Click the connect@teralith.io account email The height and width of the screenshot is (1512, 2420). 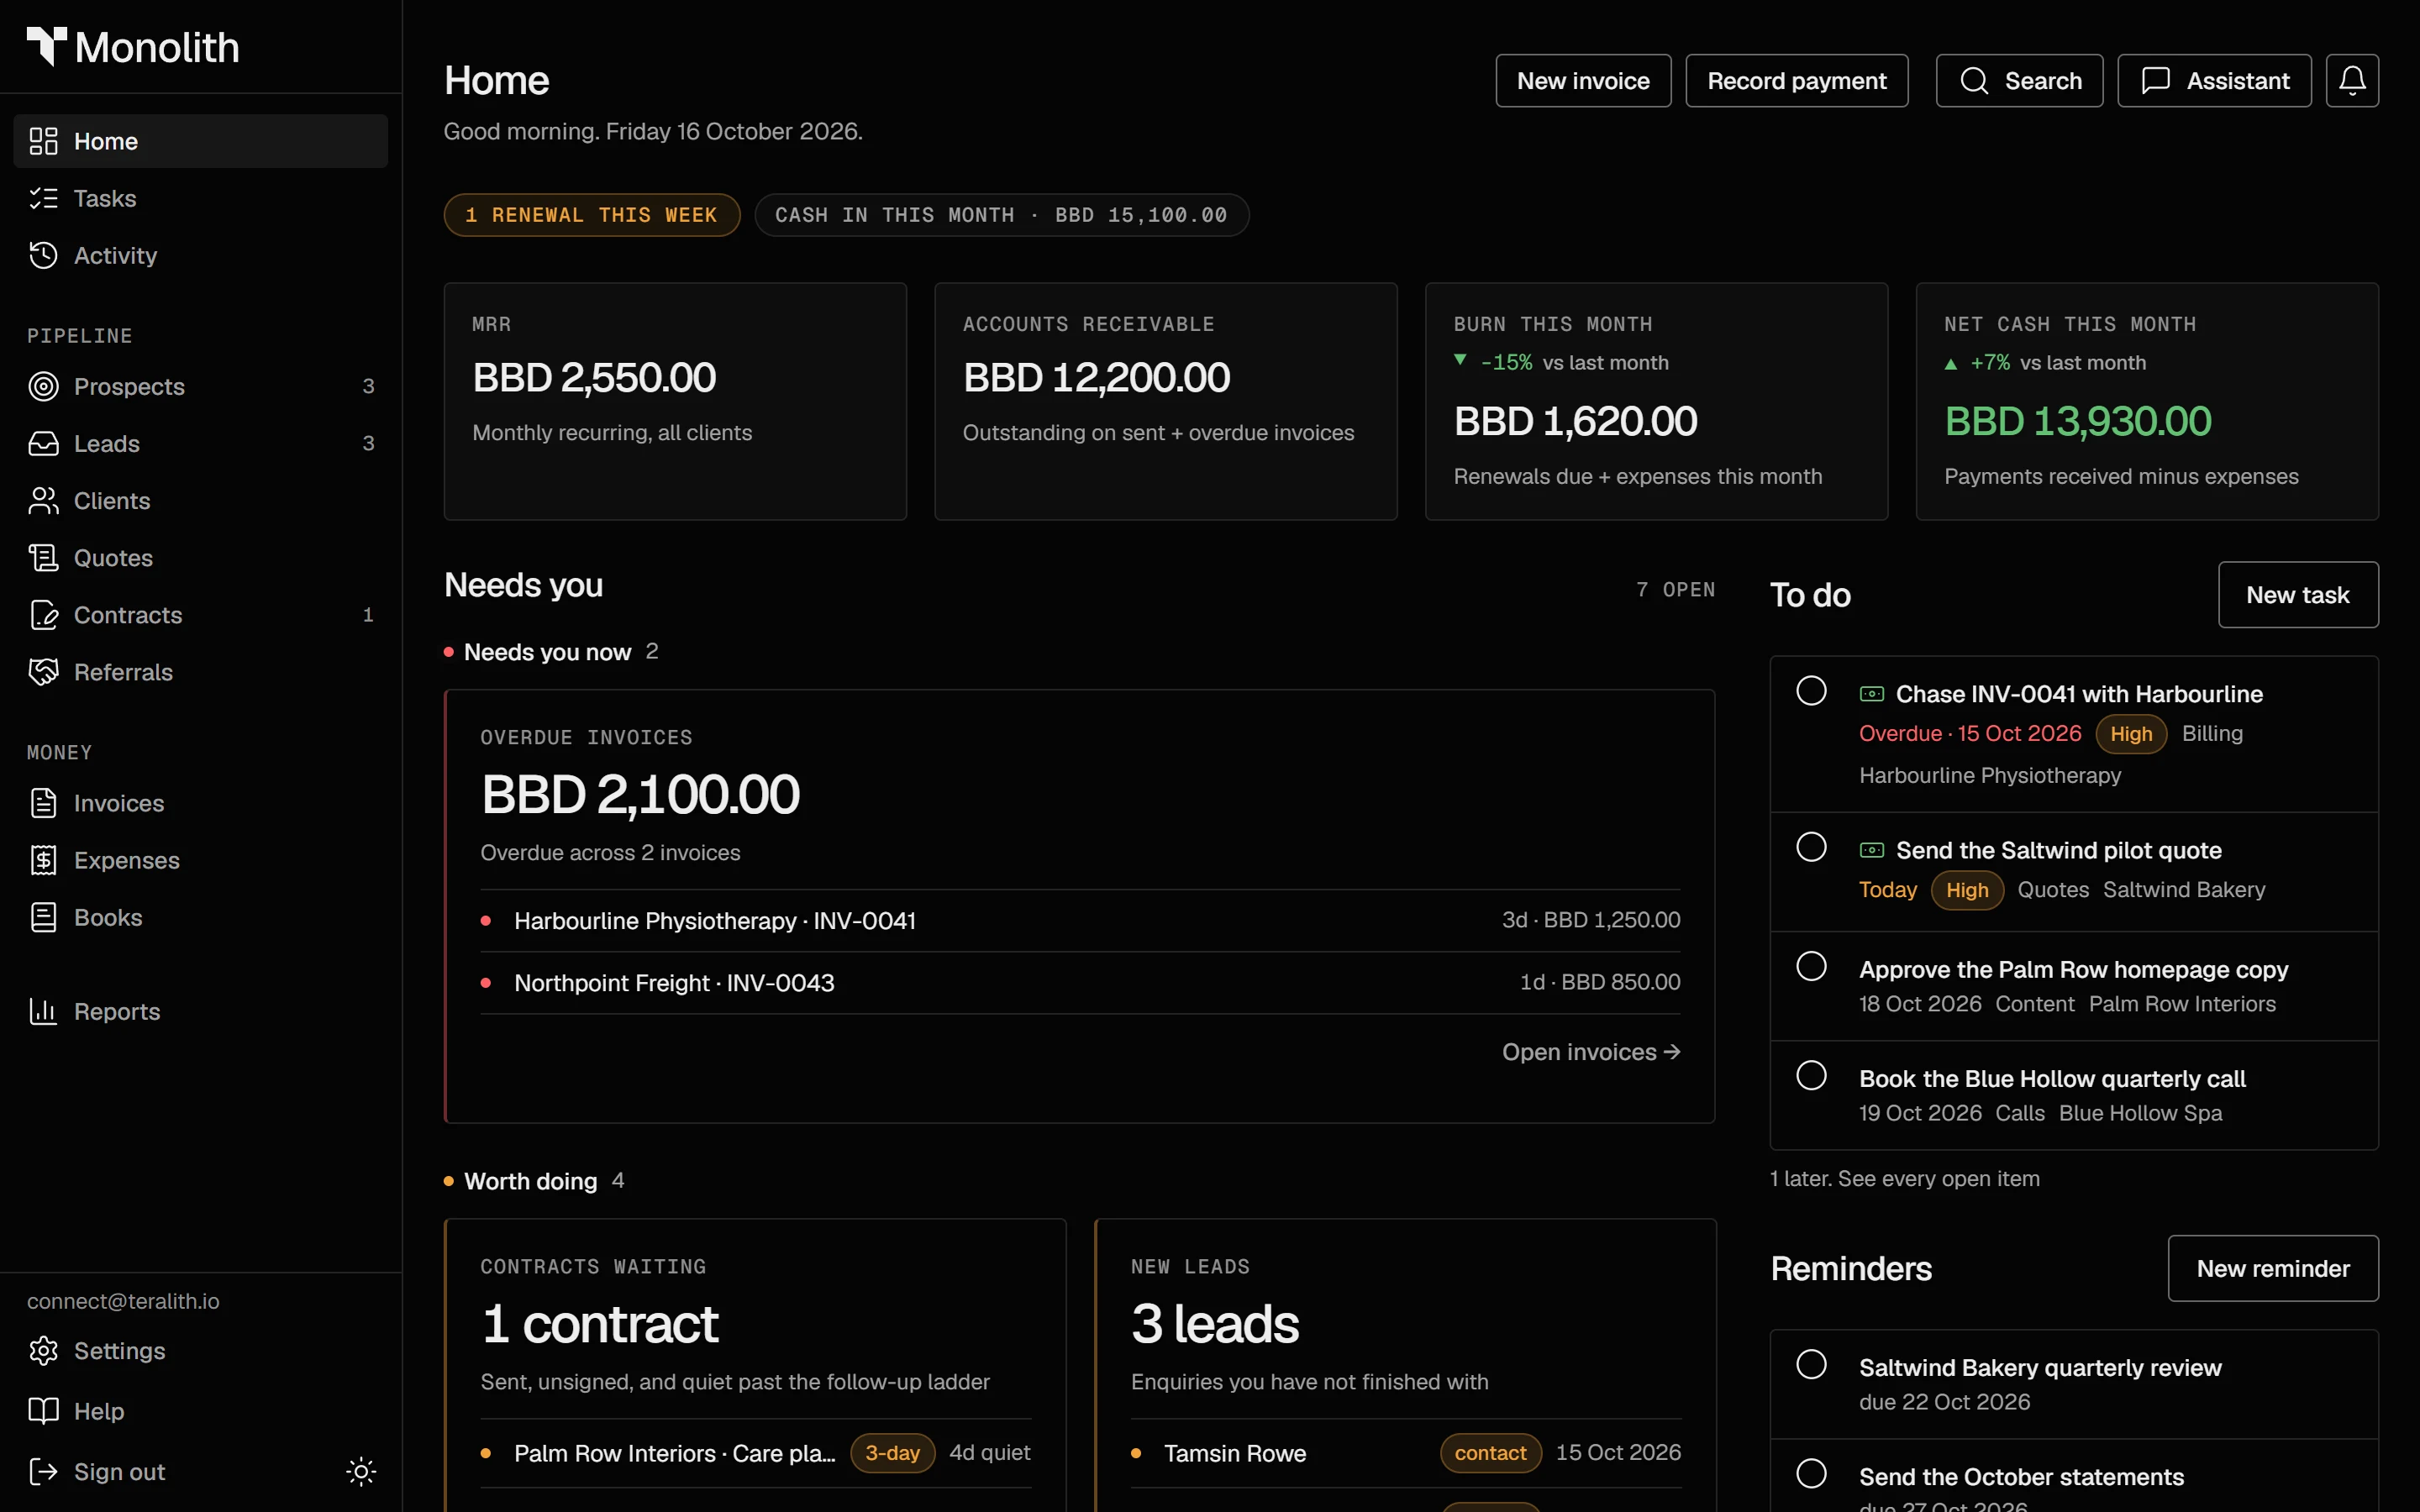(123, 1300)
